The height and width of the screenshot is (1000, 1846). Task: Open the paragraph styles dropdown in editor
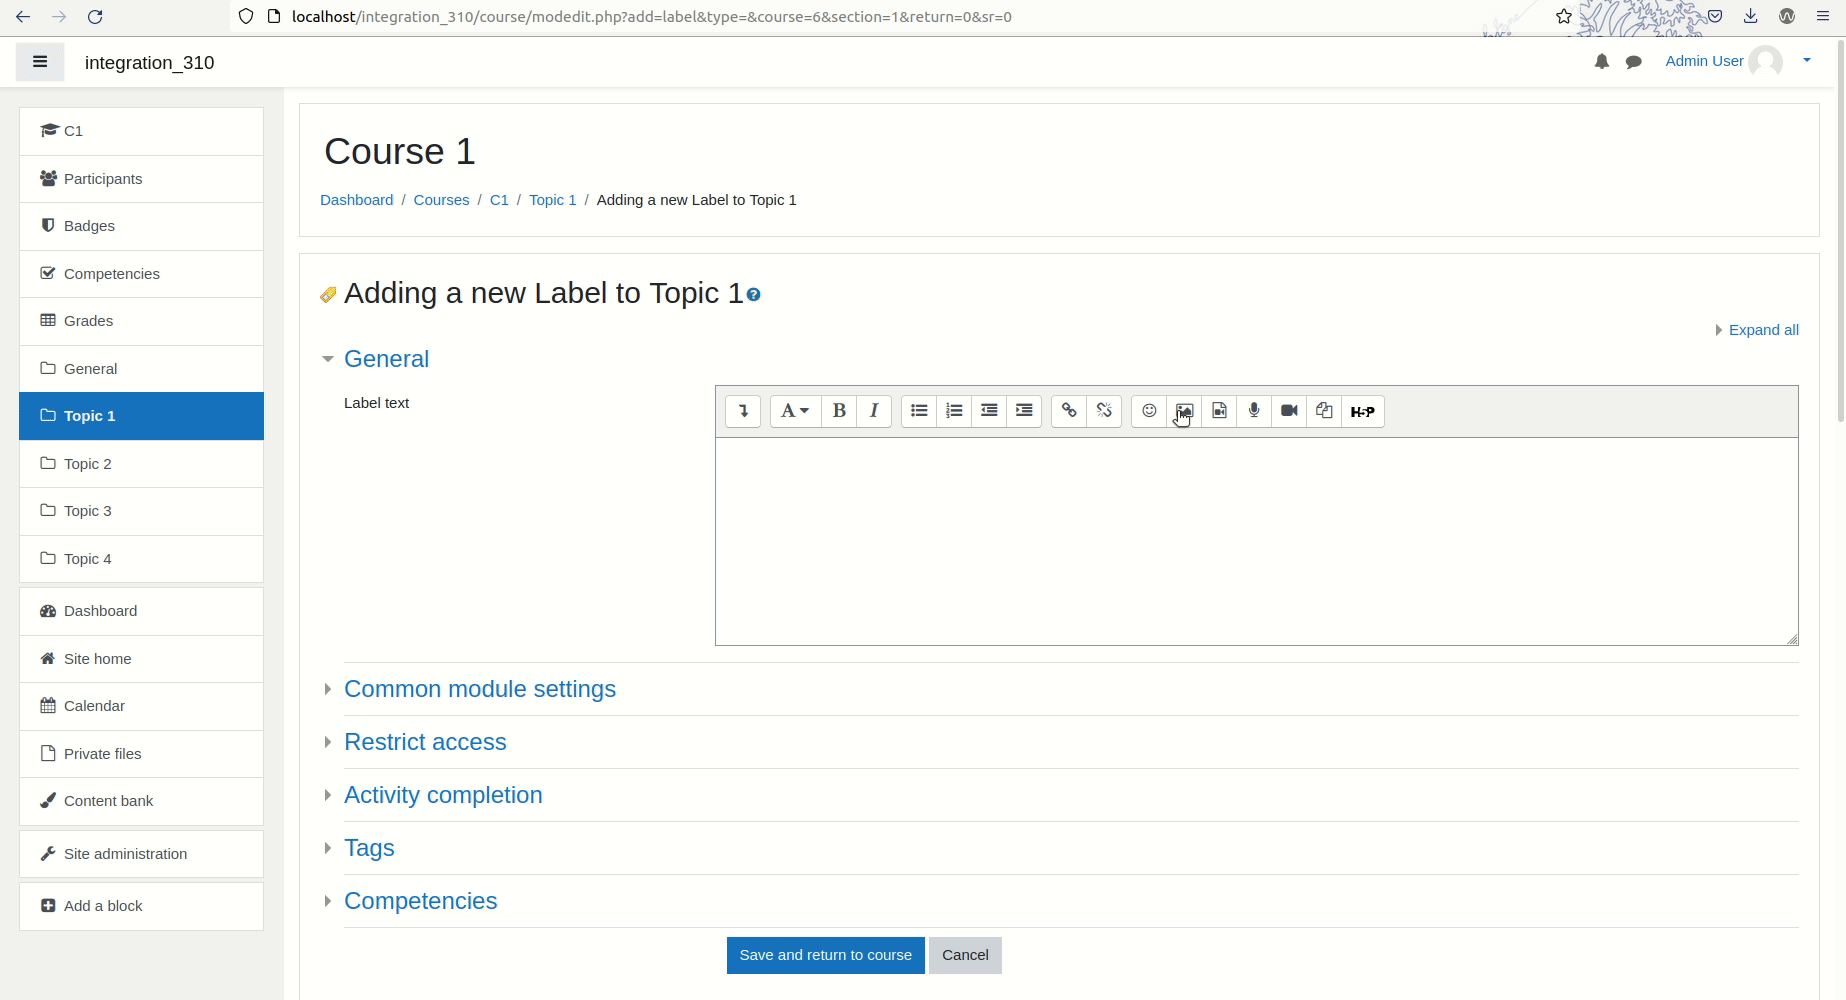[x=795, y=411]
